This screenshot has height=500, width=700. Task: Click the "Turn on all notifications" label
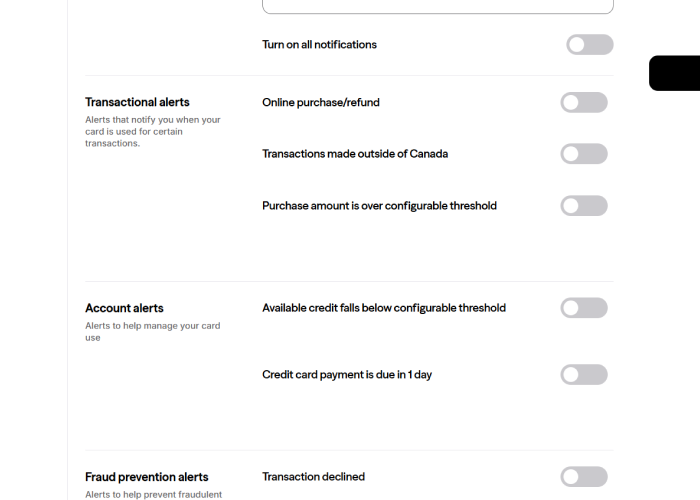[319, 45]
